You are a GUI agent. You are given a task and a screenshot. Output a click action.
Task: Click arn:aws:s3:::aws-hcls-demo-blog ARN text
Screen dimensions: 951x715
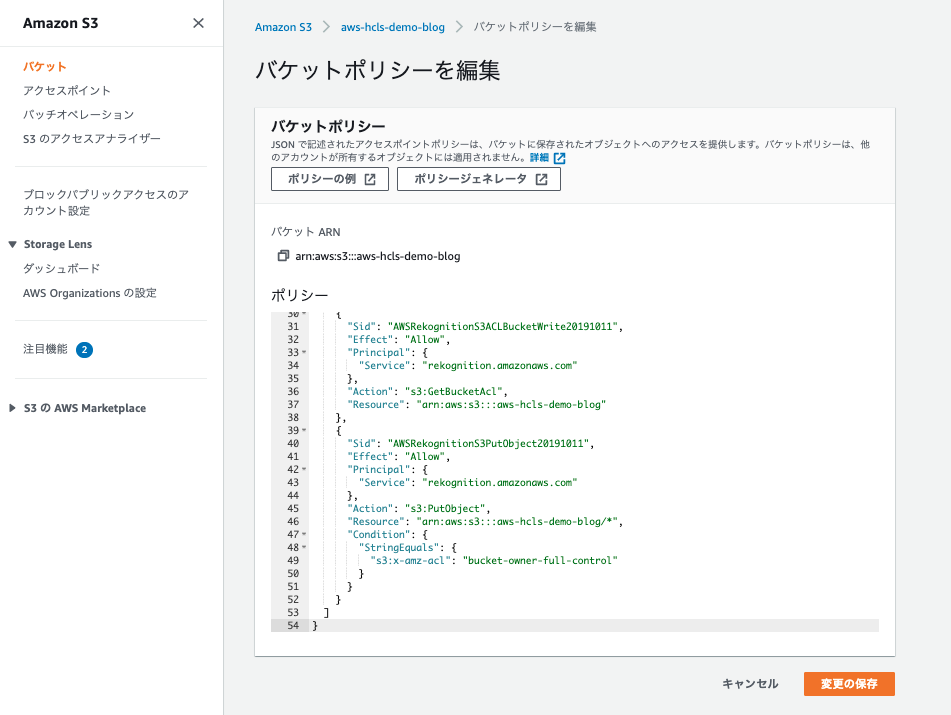(378, 256)
